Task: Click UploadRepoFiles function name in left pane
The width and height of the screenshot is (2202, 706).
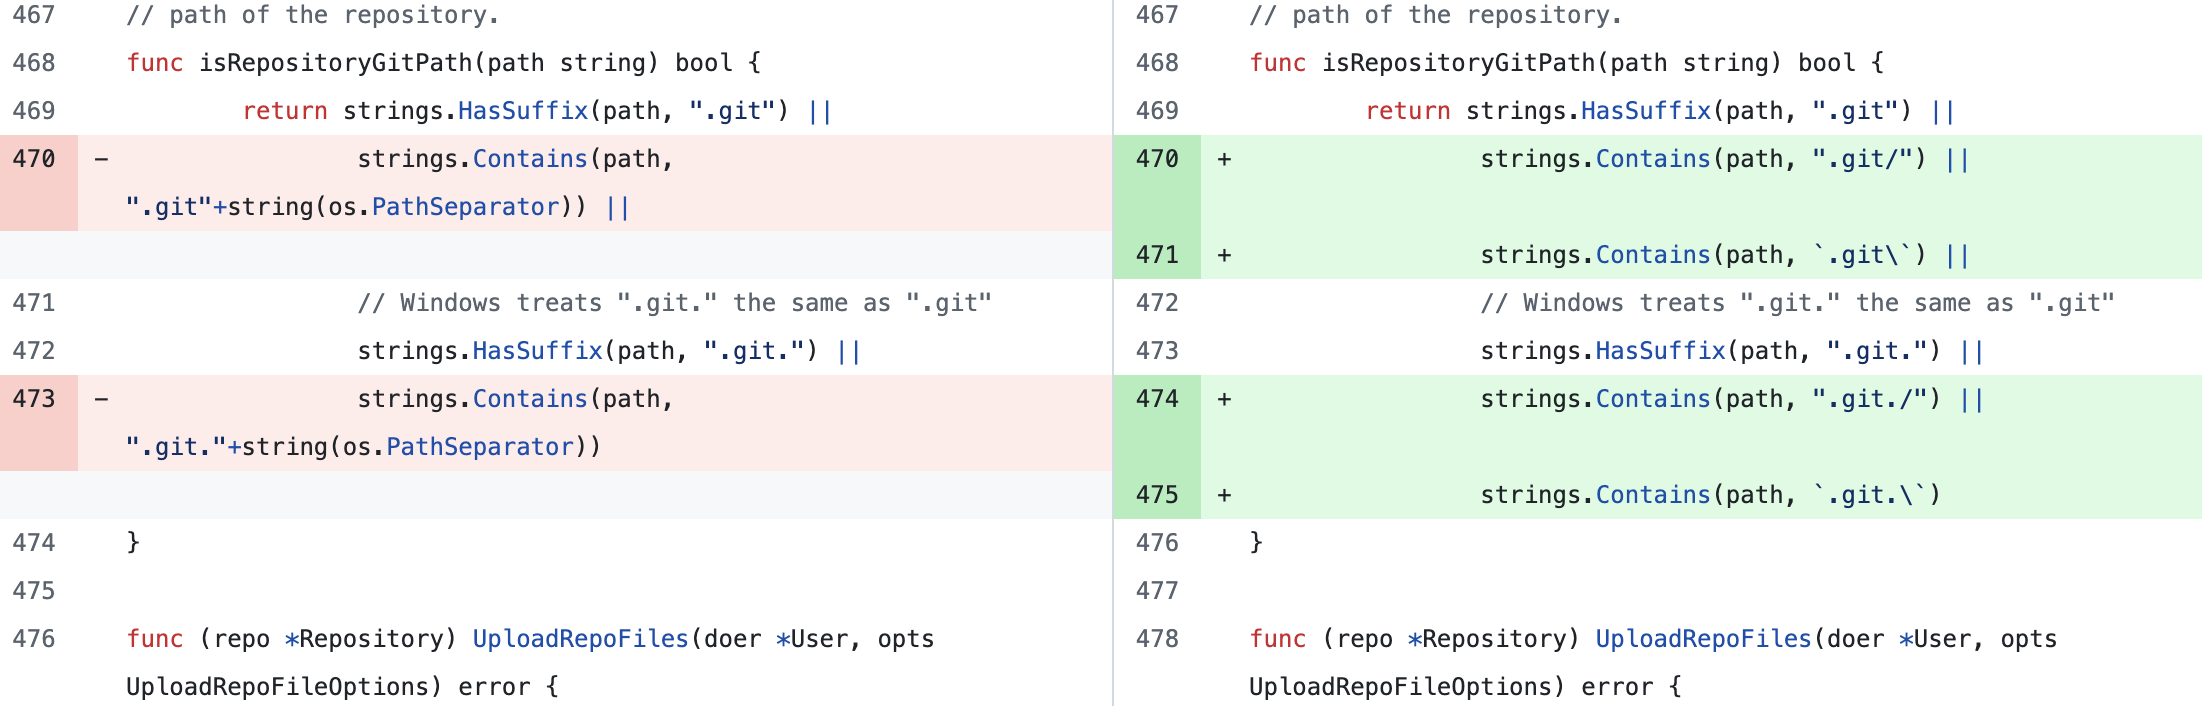Action: (x=580, y=639)
